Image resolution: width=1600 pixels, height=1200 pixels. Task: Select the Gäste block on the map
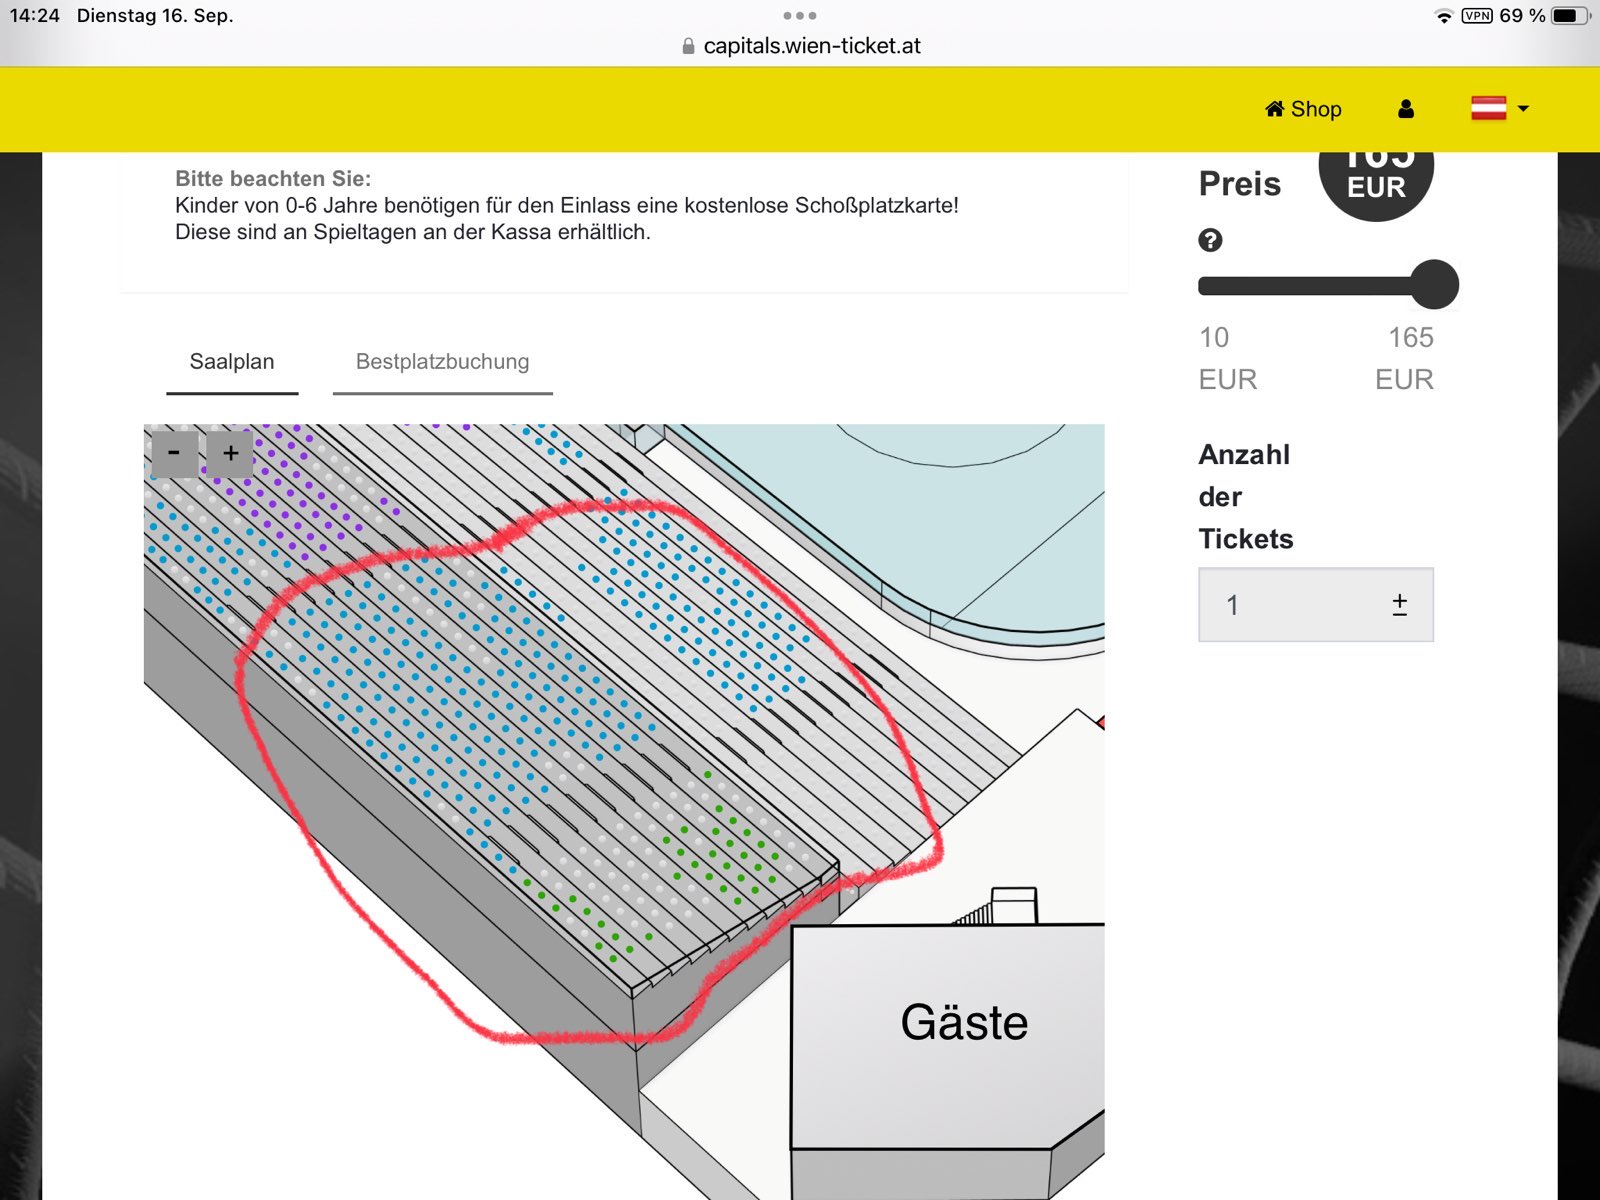click(963, 1023)
